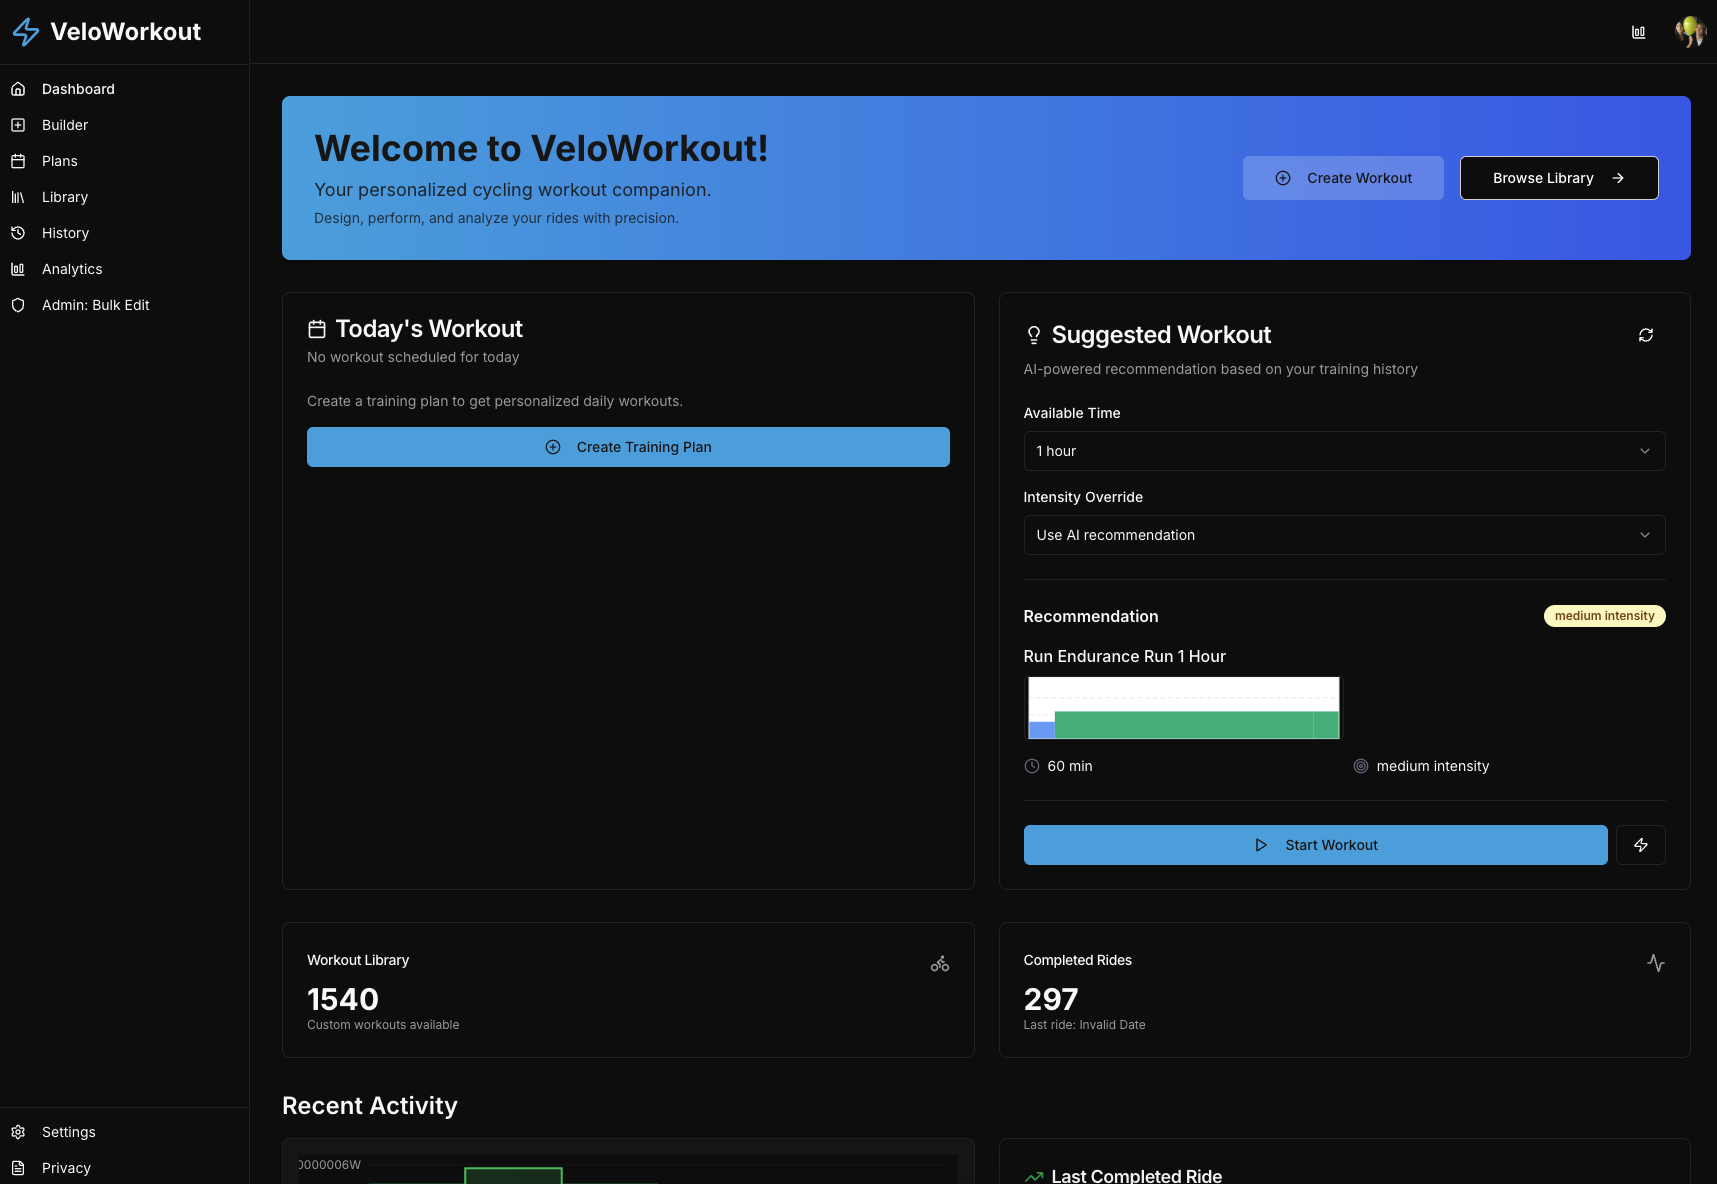The width and height of the screenshot is (1717, 1184).
Task: Open the Available Time dropdown
Action: coord(1343,450)
